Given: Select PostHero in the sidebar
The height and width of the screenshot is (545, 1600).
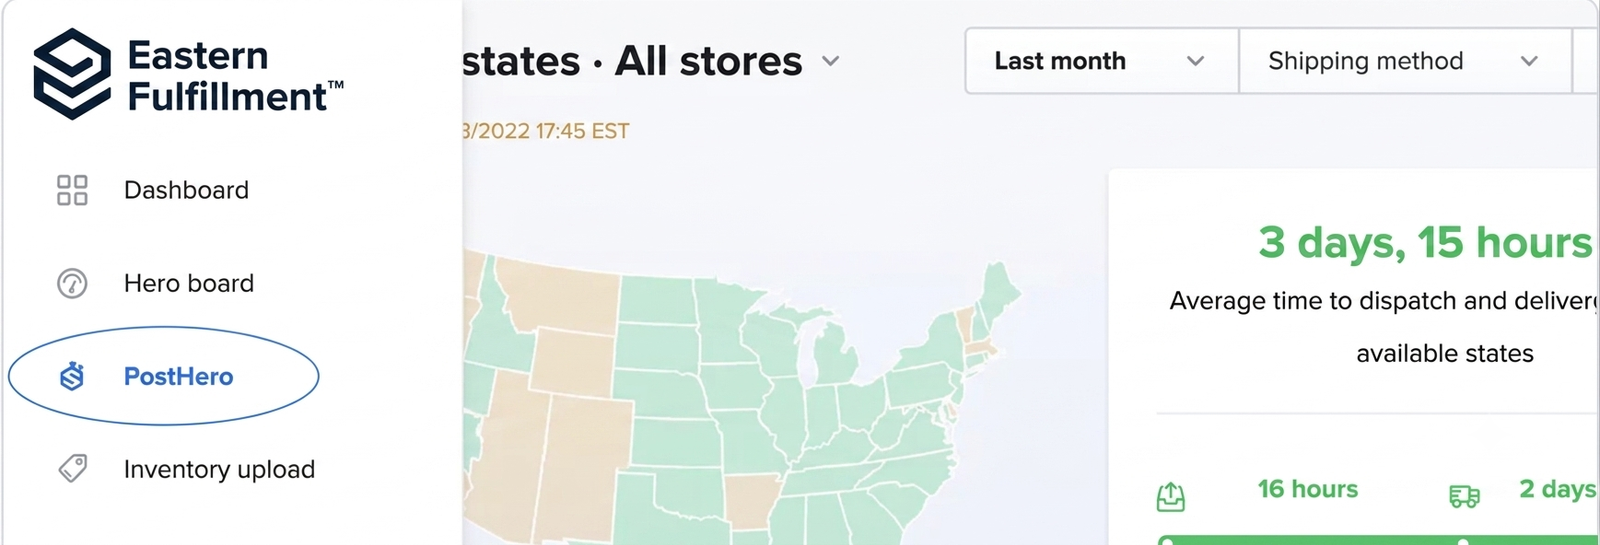Looking at the screenshot, I should click(x=178, y=376).
